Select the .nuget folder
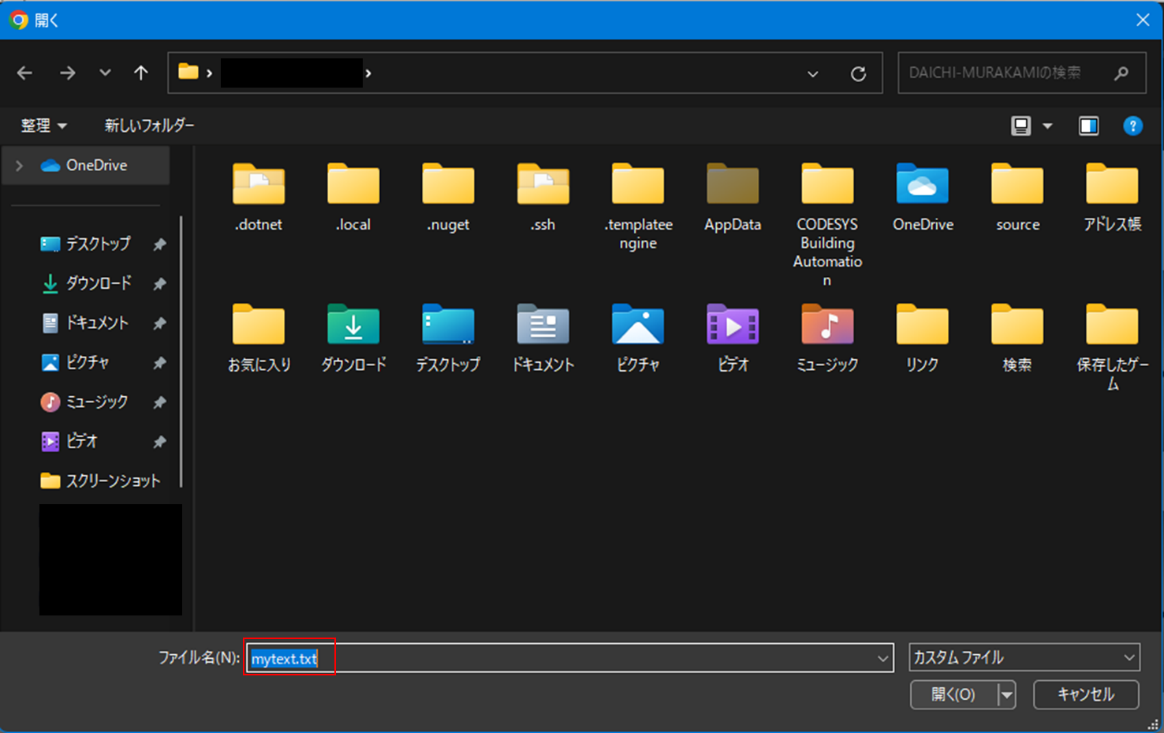Screen dimensions: 1164x733 point(448,197)
